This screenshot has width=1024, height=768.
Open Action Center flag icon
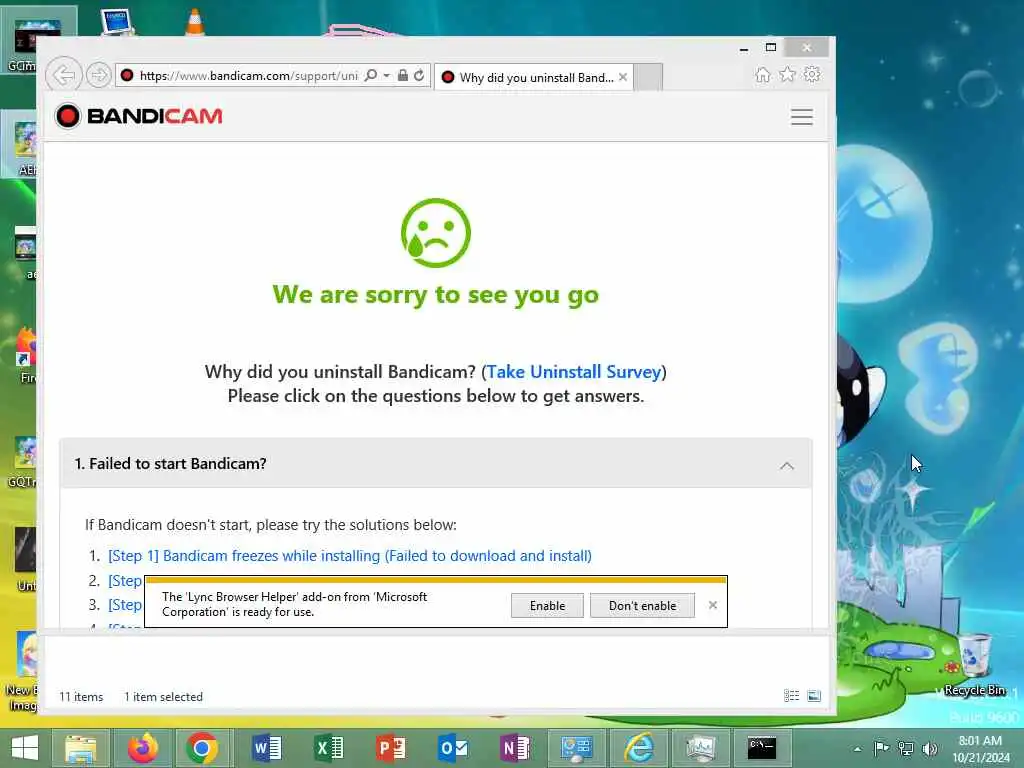point(881,748)
